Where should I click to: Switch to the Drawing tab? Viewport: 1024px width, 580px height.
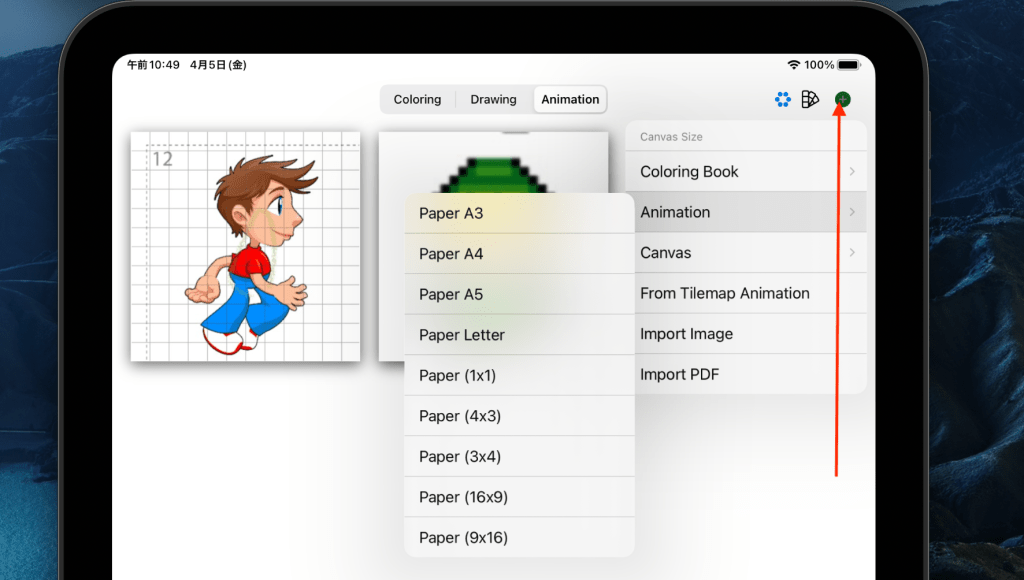pos(493,99)
